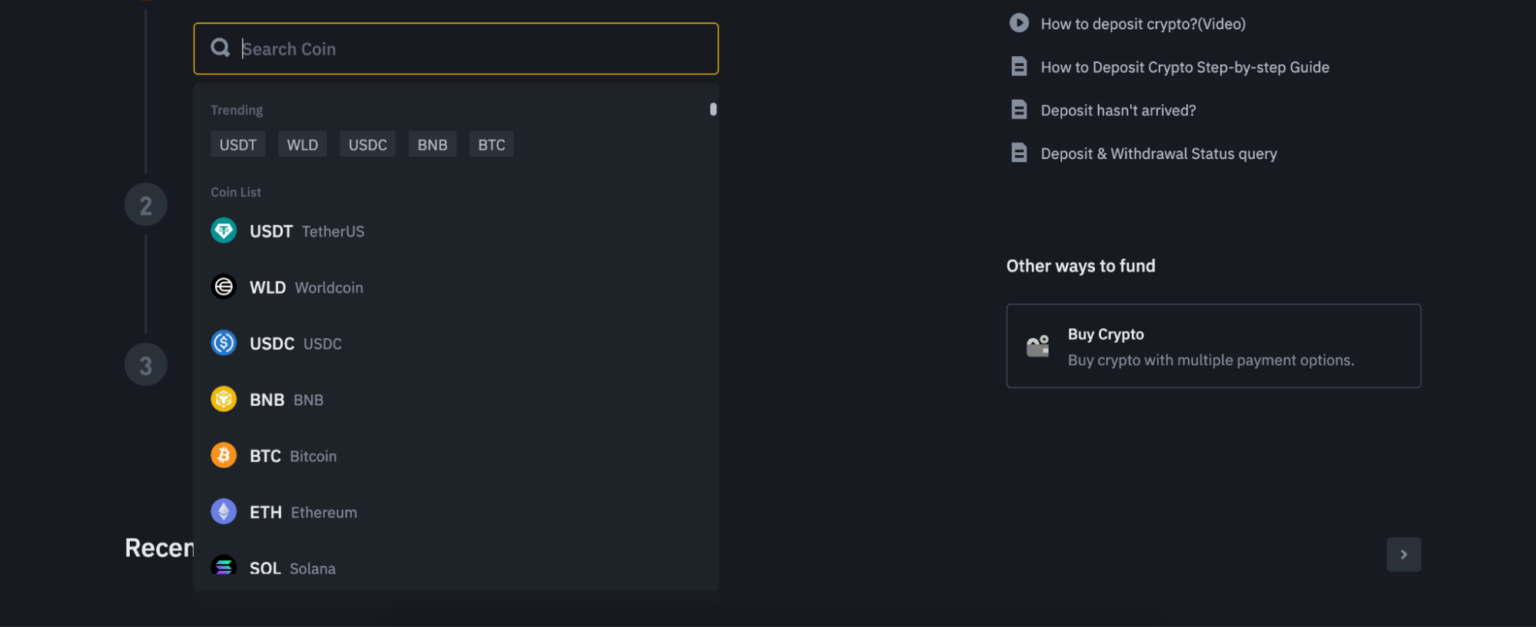This screenshot has width=1536, height=627.
Task: Open the How to Deposit Crypto Step-by-step Guide
Action: click(x=1185, y=66)
